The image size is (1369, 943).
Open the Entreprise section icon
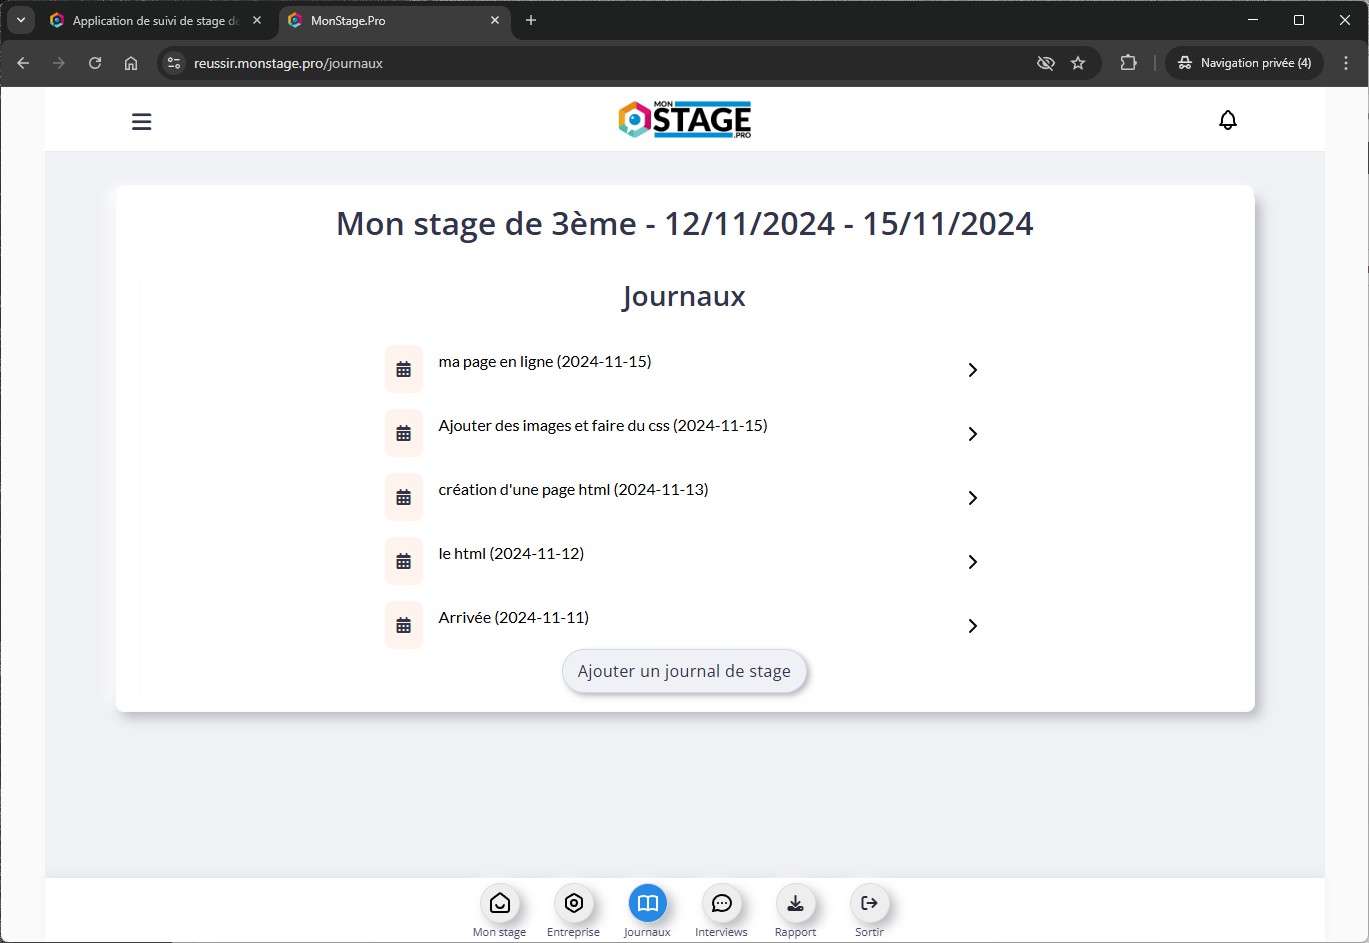[573, 904]
